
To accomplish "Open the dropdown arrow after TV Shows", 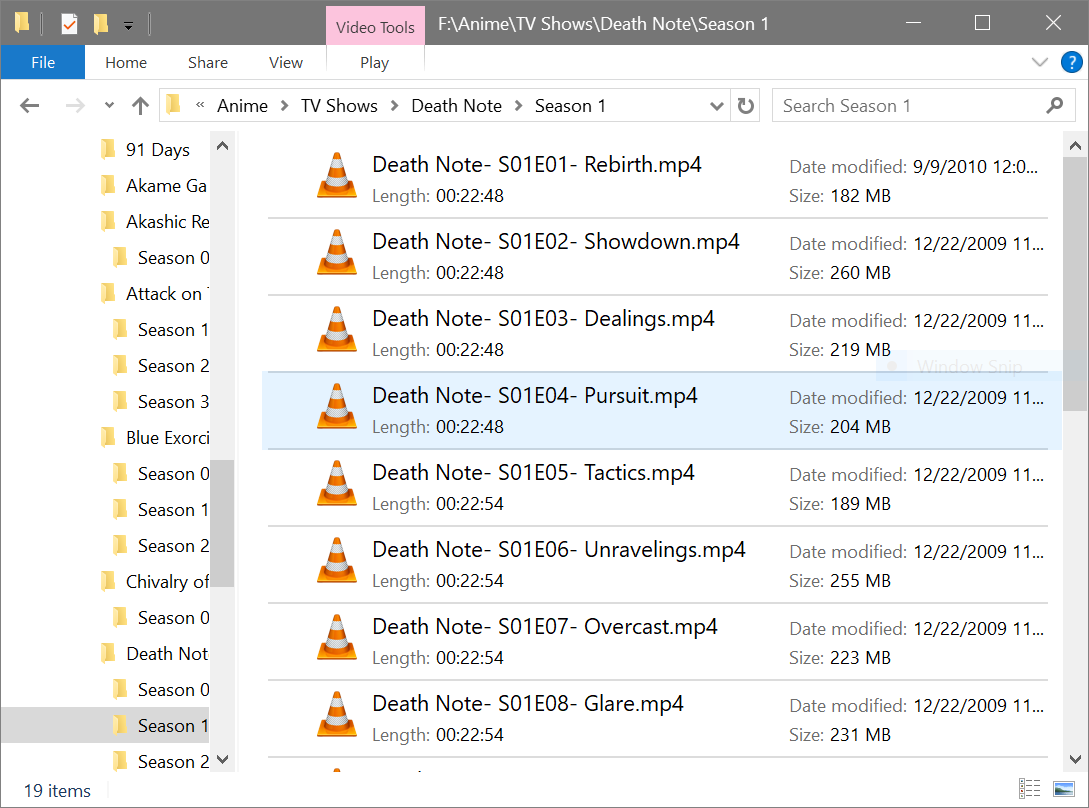I will pyautogui.click(x=394, y=106).
